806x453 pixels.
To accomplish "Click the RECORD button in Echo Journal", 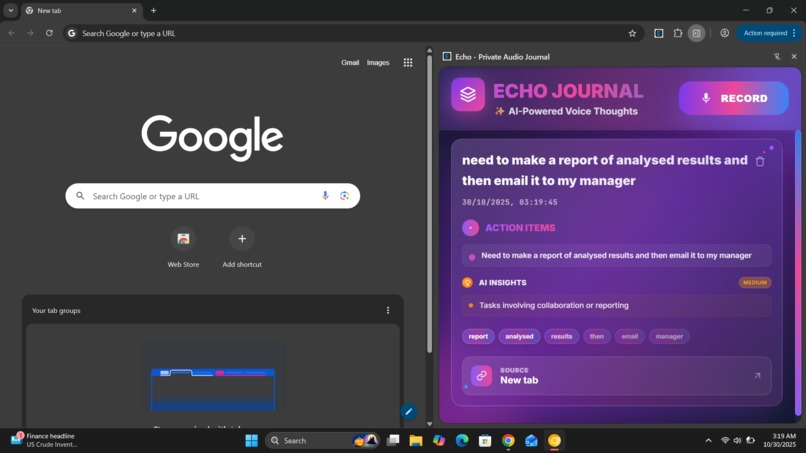I will coord(734,98).
